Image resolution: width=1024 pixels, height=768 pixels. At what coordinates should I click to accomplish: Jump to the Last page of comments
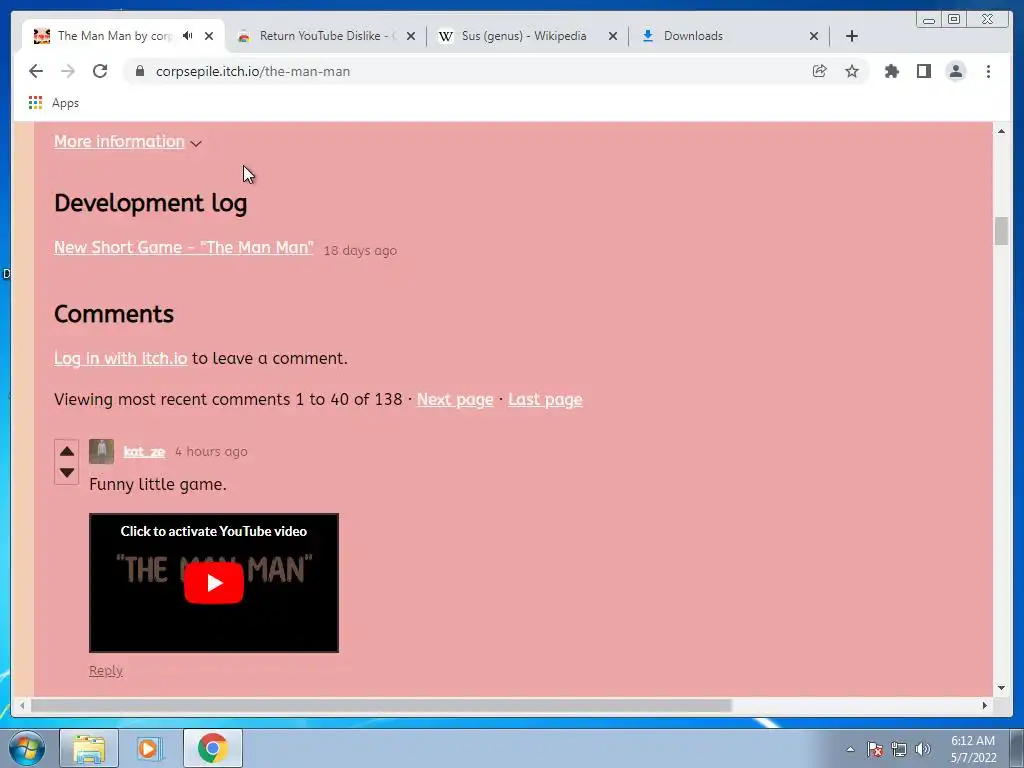(545, 400)
